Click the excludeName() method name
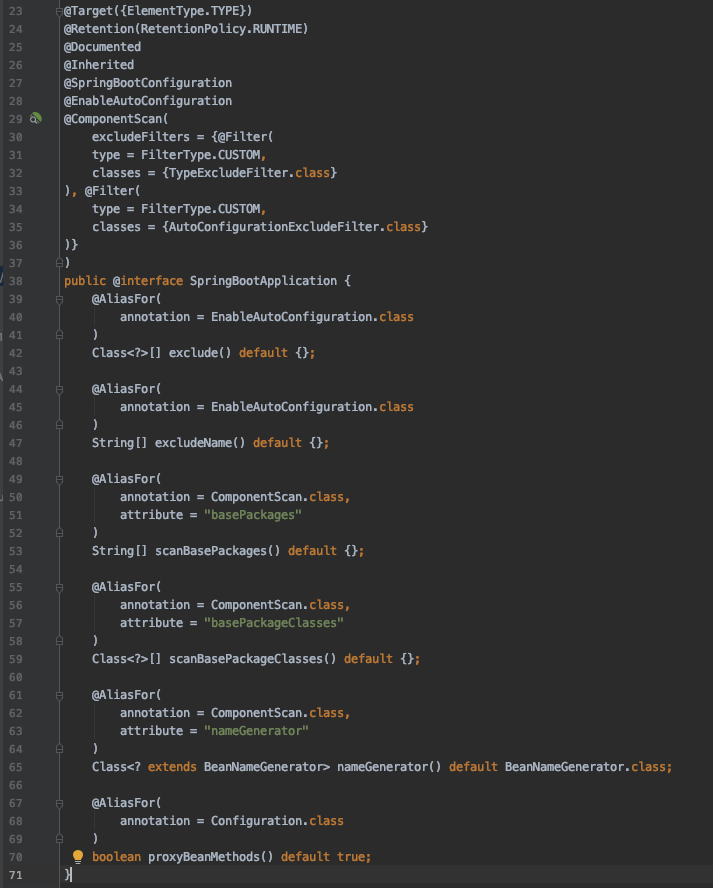The width and height of the screenshot is (713, 888). [x=200, y=443]
